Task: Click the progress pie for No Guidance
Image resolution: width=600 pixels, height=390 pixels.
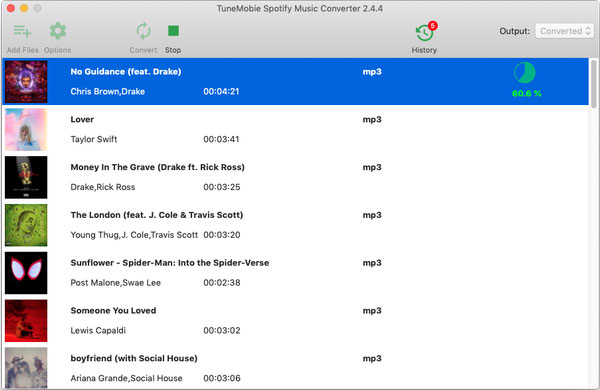Action: (524, 72)
